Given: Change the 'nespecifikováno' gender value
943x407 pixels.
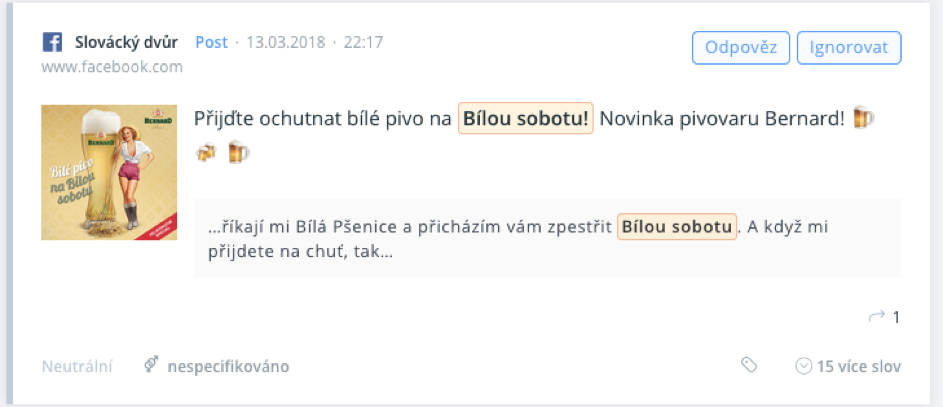Looking at the screenshot, I should tap(228, 366).
